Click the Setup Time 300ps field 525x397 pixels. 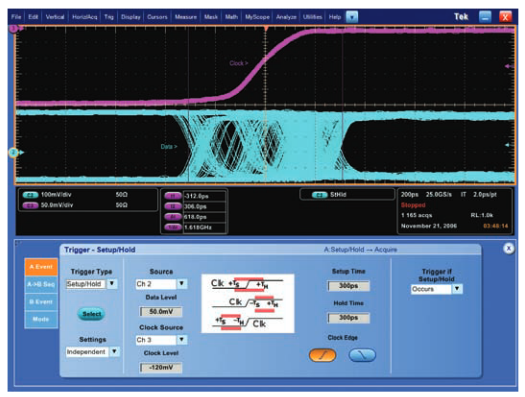[349, 286]
